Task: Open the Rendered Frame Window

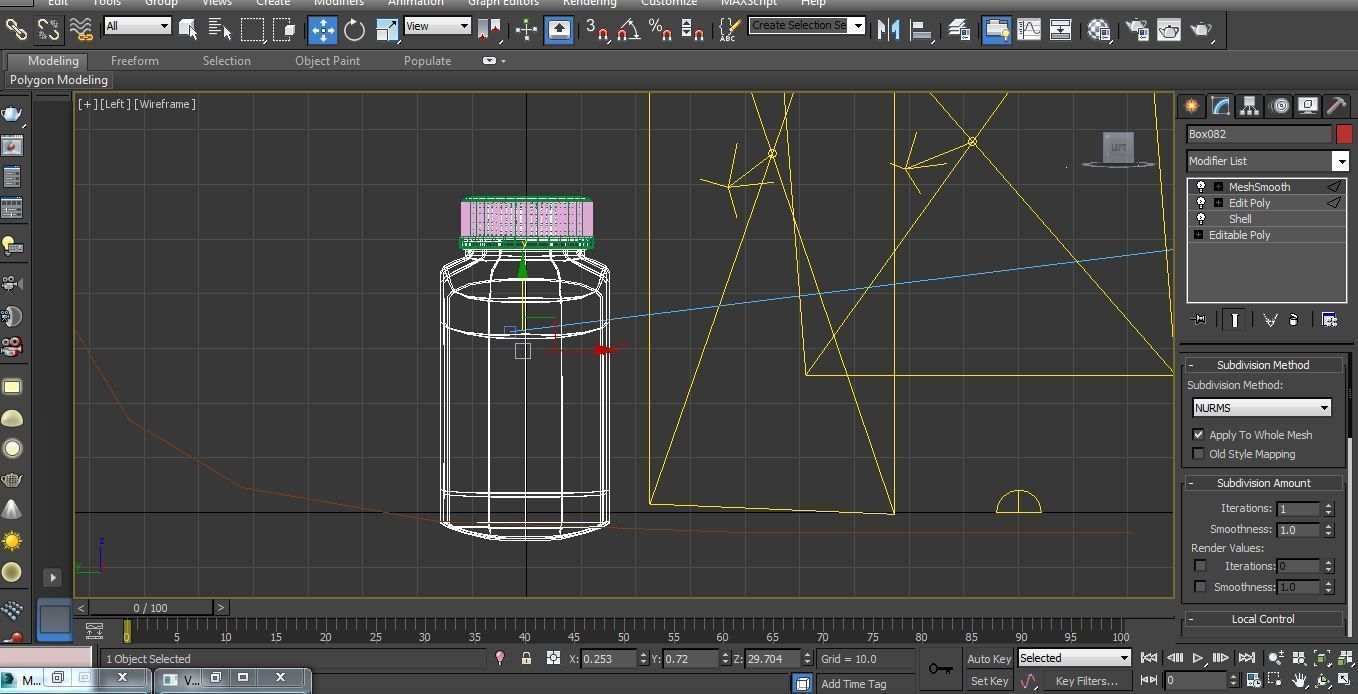Action: tap(1169, 30)
